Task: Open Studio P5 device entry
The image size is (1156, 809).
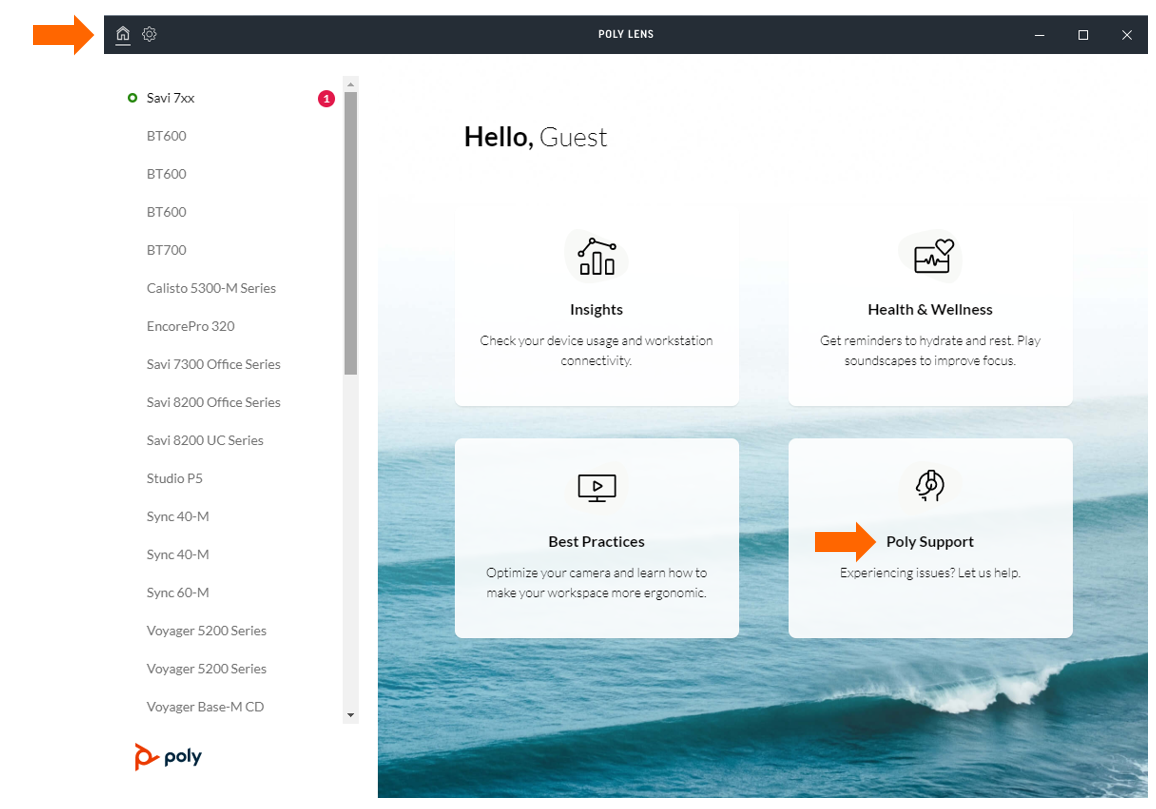Action: [x=174, y=478]
